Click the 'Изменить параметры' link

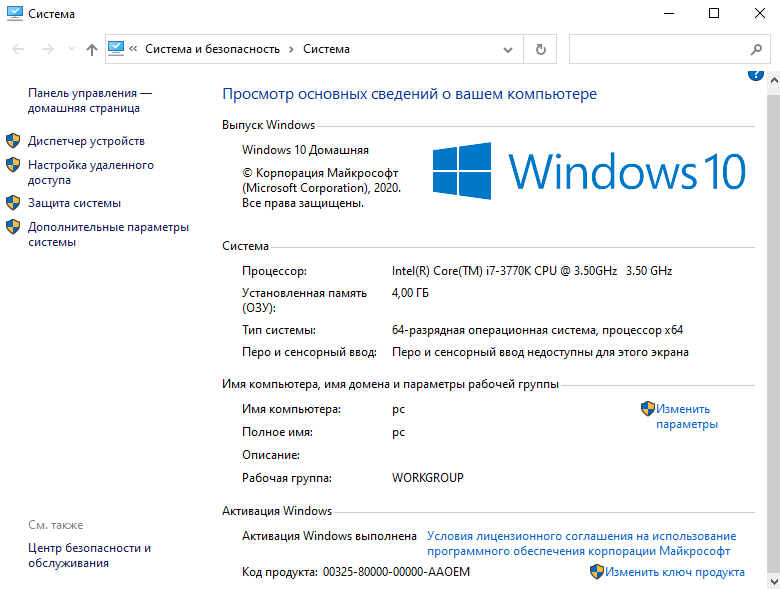(686, 416)
